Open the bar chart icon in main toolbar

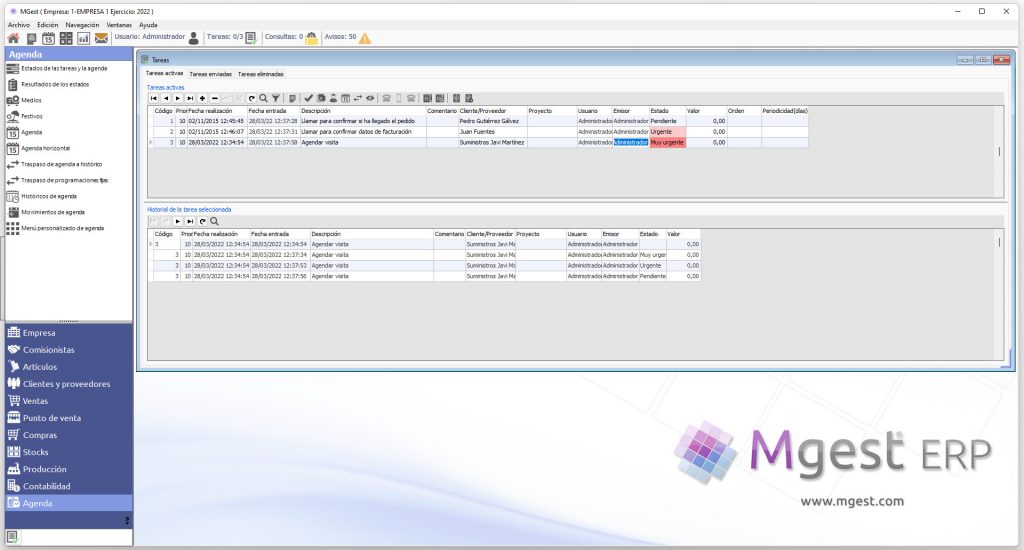84,39
